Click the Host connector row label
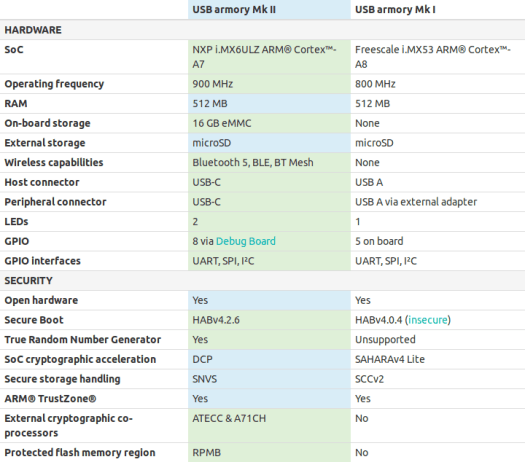 click(42, 182)
